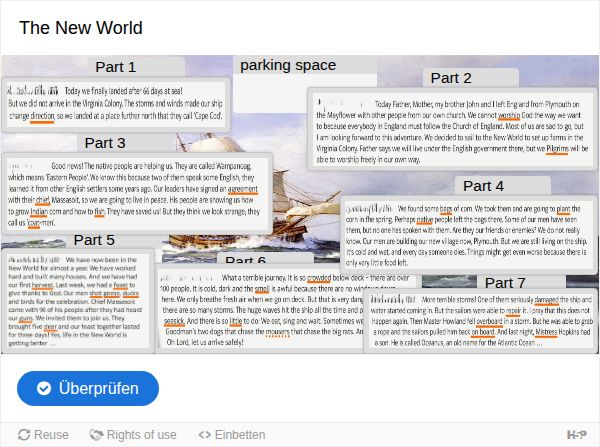Select text card about Master Howland overboard

(481, 321)
